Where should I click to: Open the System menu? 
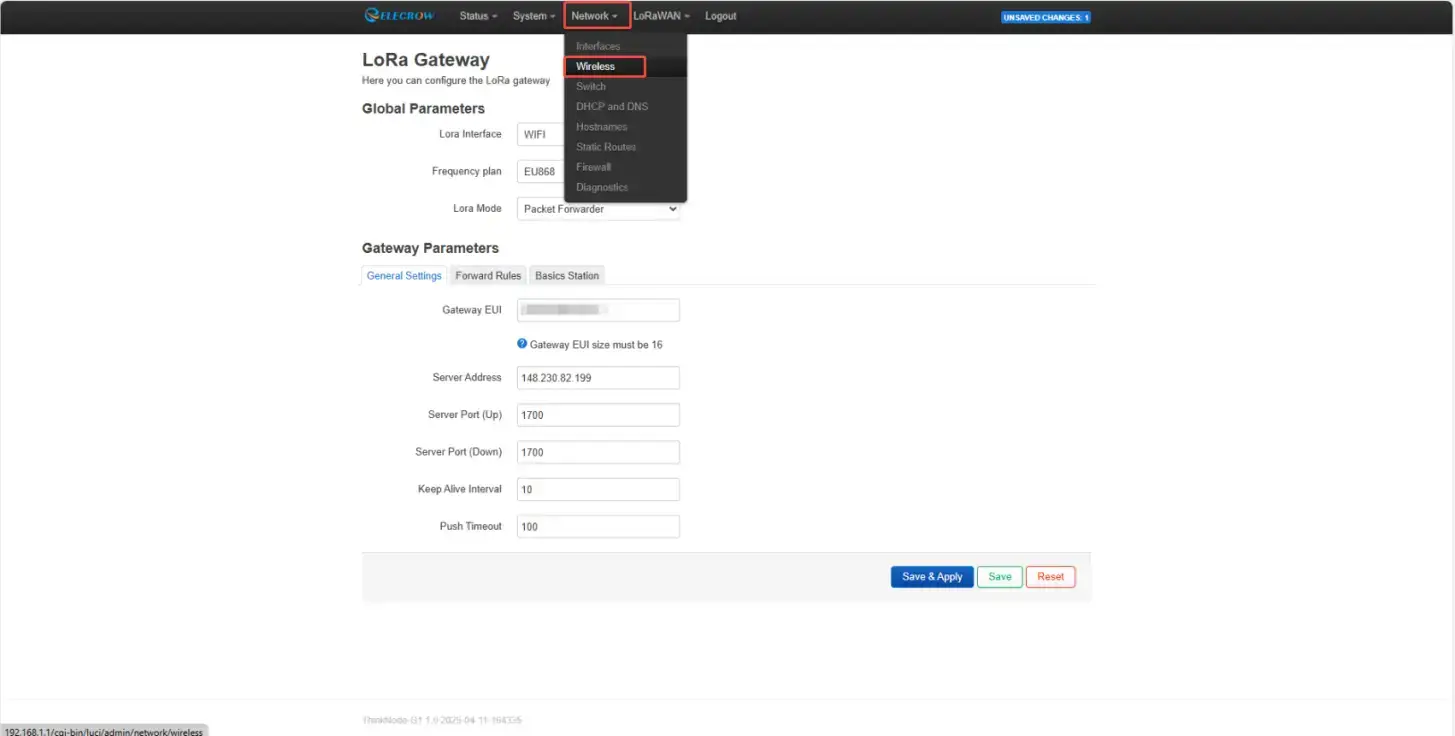[x=534, y=16]
